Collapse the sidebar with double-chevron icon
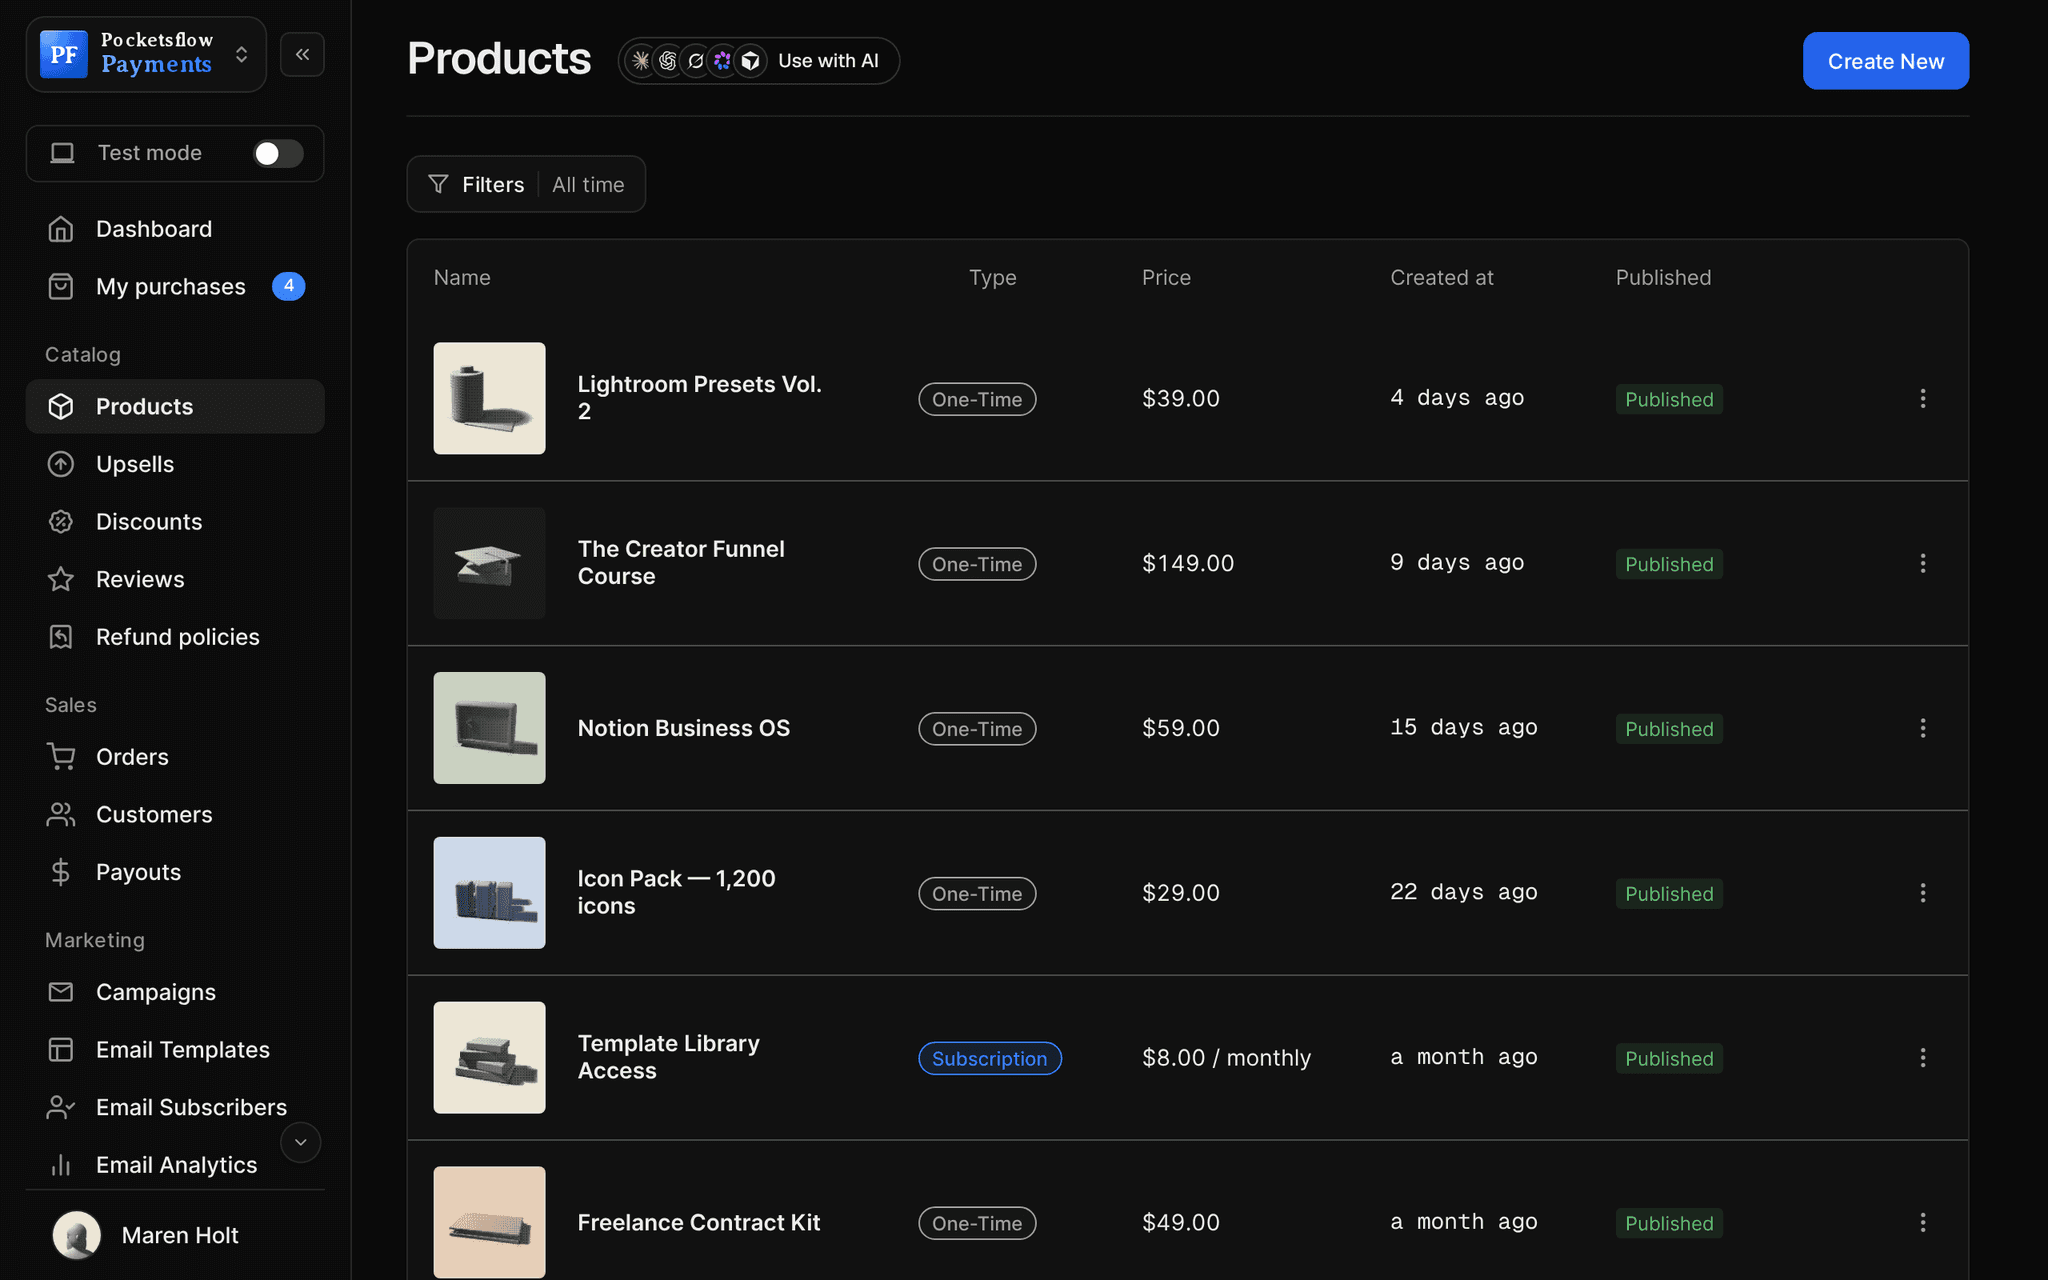The height and width of the screenshot is (1280, 2048). click(302, 54)
